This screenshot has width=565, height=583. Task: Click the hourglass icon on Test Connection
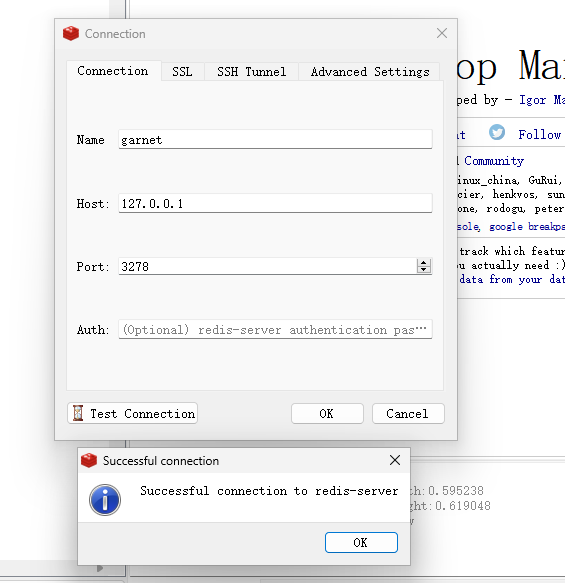click(78, 413)
